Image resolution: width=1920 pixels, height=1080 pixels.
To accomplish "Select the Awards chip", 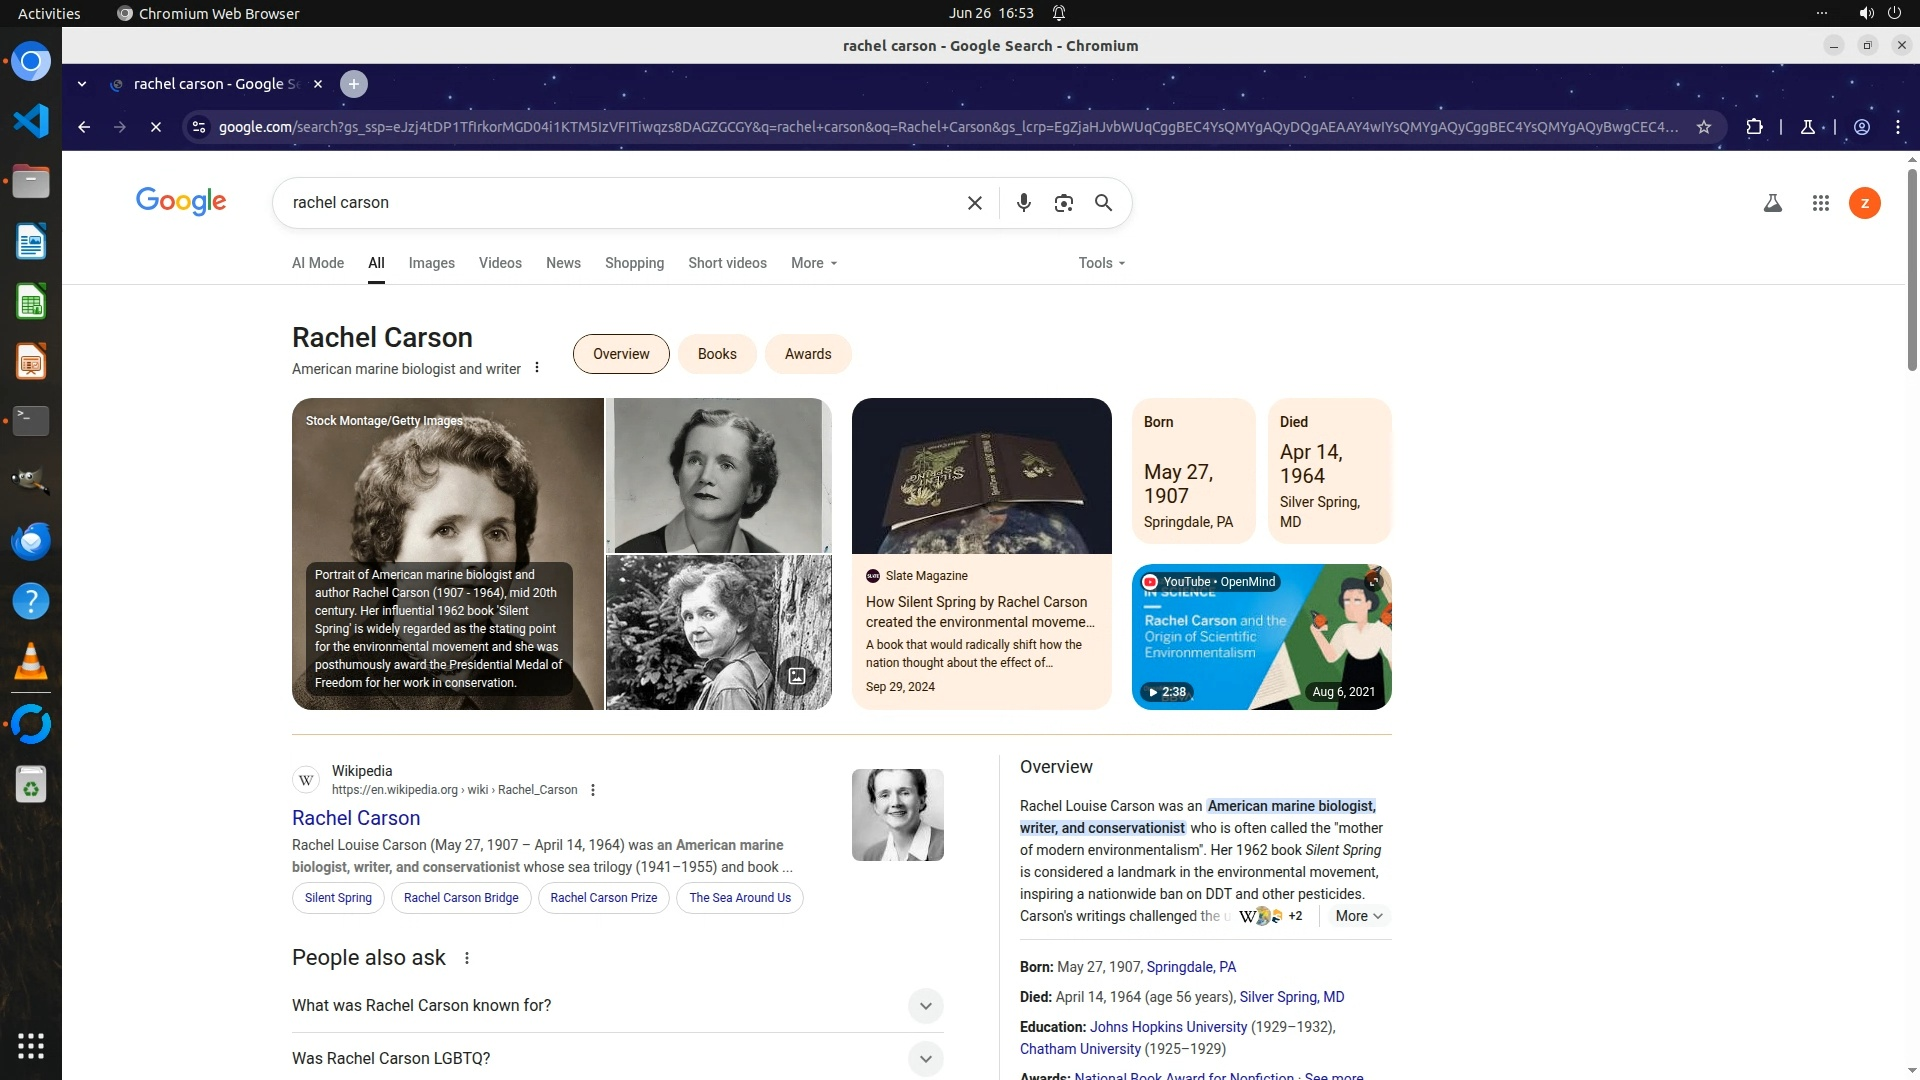I will point(807,354).
